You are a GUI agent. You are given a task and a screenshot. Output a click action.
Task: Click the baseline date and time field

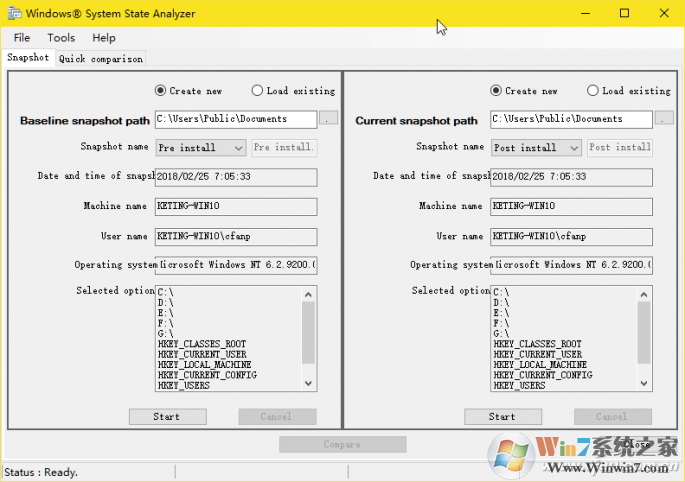point(236,177)
